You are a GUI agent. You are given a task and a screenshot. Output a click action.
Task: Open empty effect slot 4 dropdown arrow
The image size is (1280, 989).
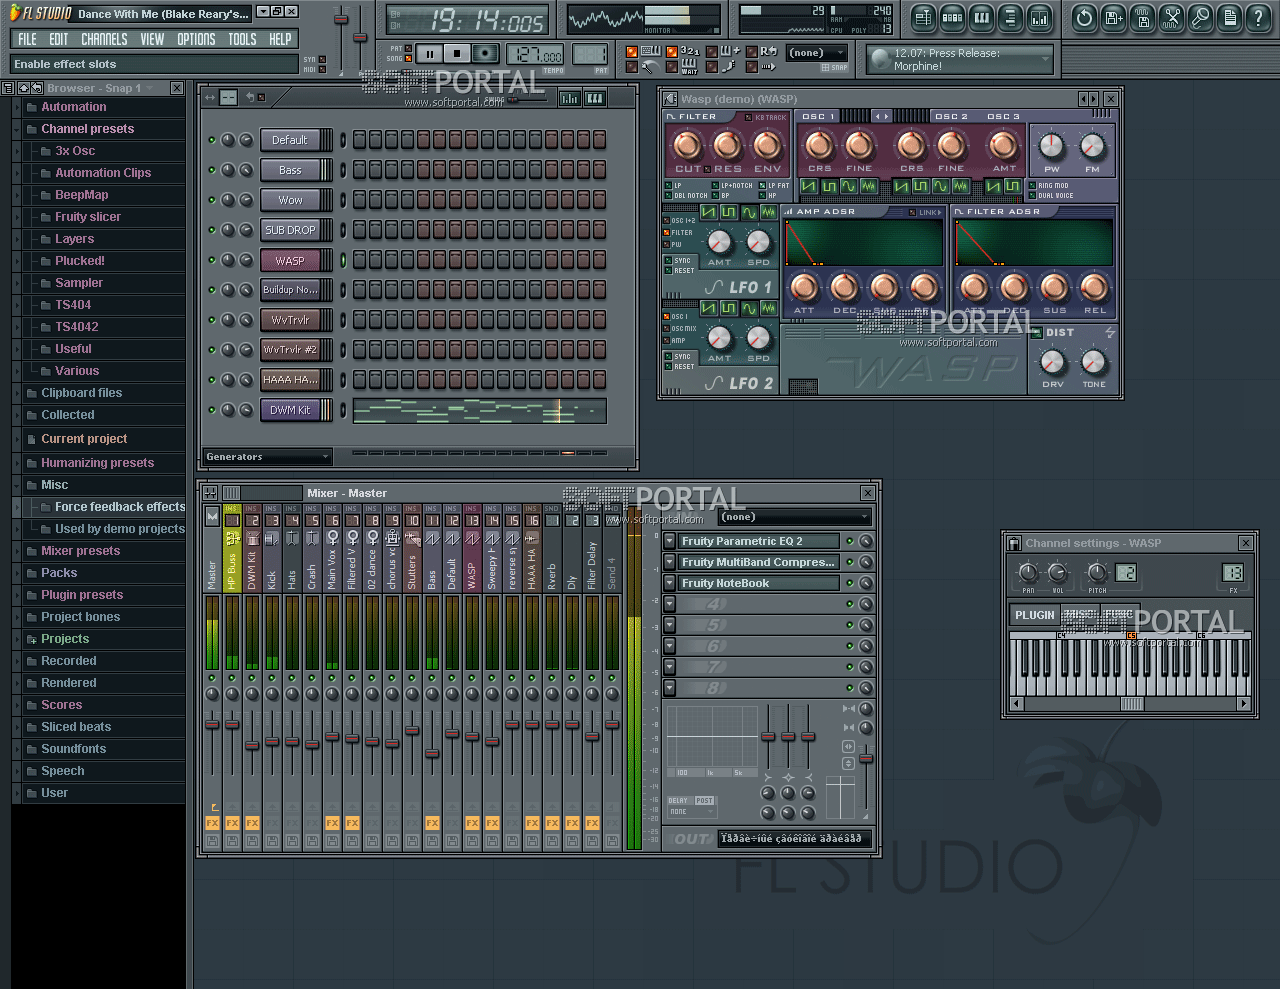click(x=670, y=604)
